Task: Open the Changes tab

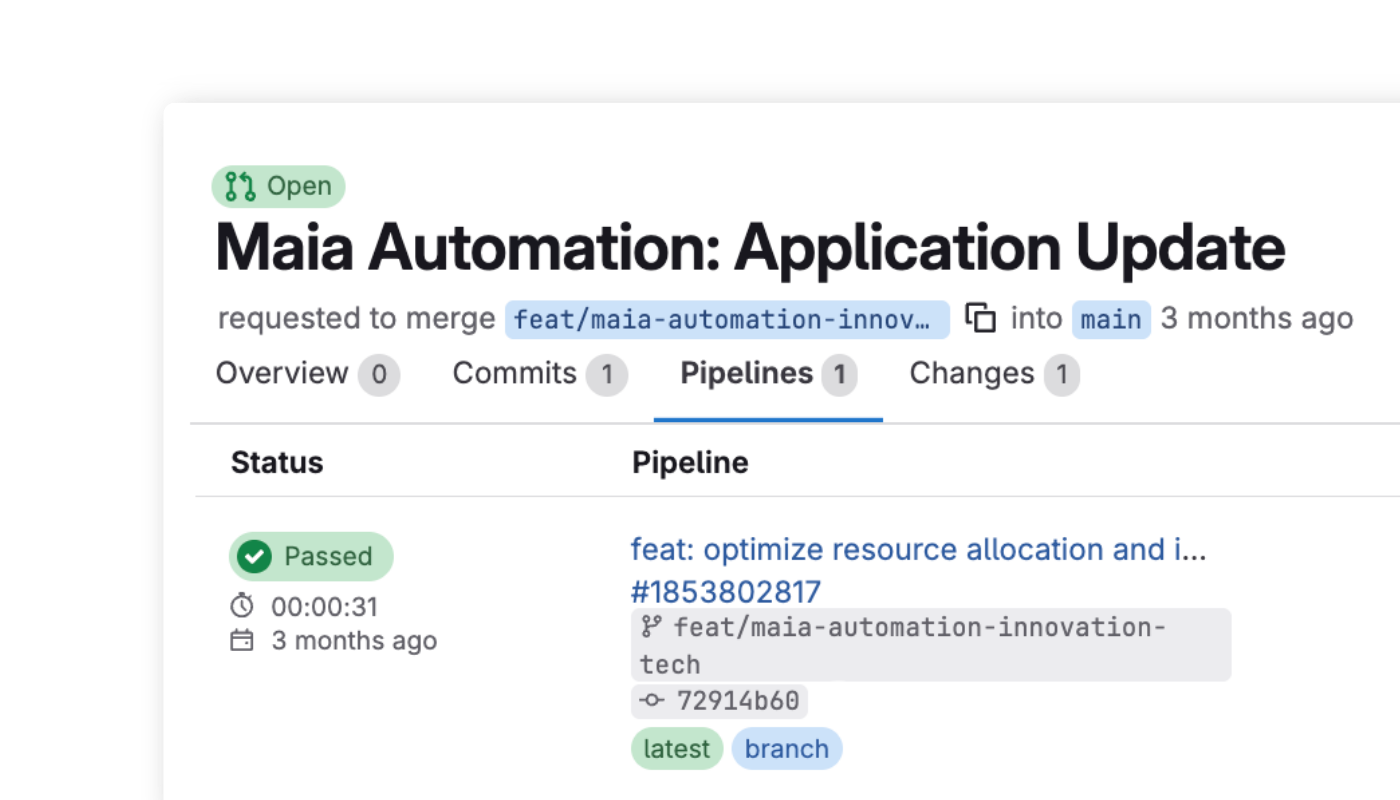Action: tap(971, 373)
